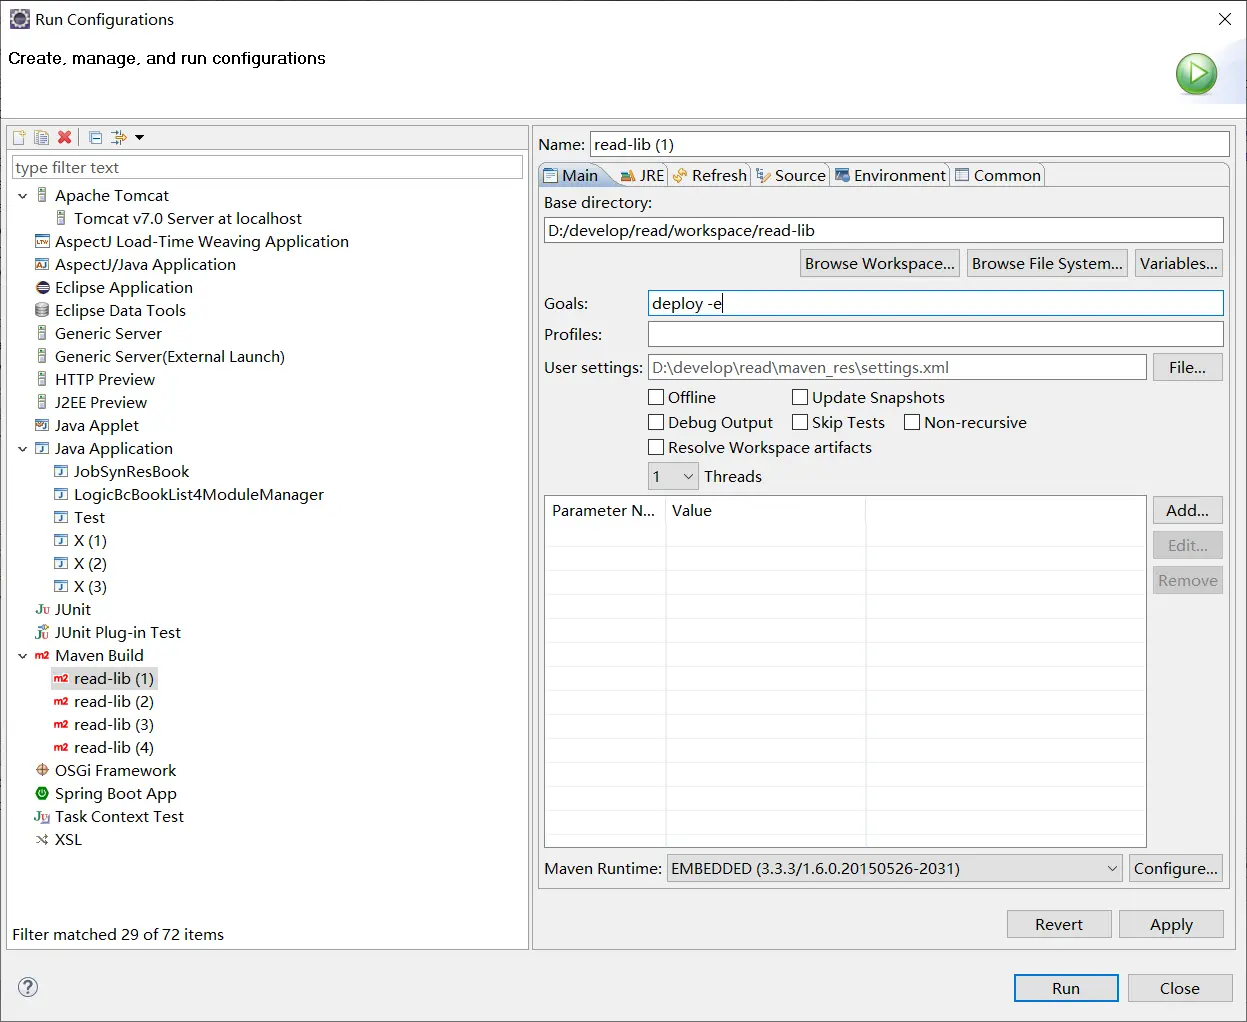
Task: Select LogicBcBookList4ModuleManager configuration
Action: (198, 494)
